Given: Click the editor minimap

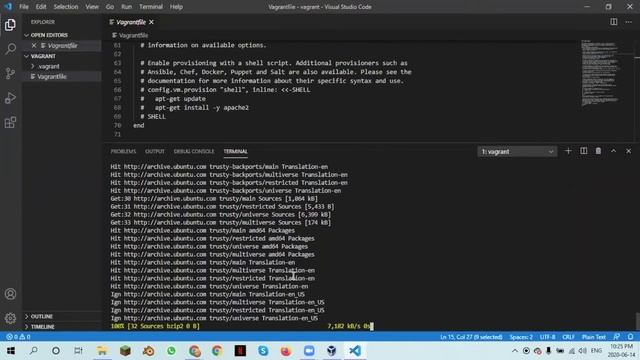Looking at the screenshot, I should pyautogui.click(x=600, y=73).
